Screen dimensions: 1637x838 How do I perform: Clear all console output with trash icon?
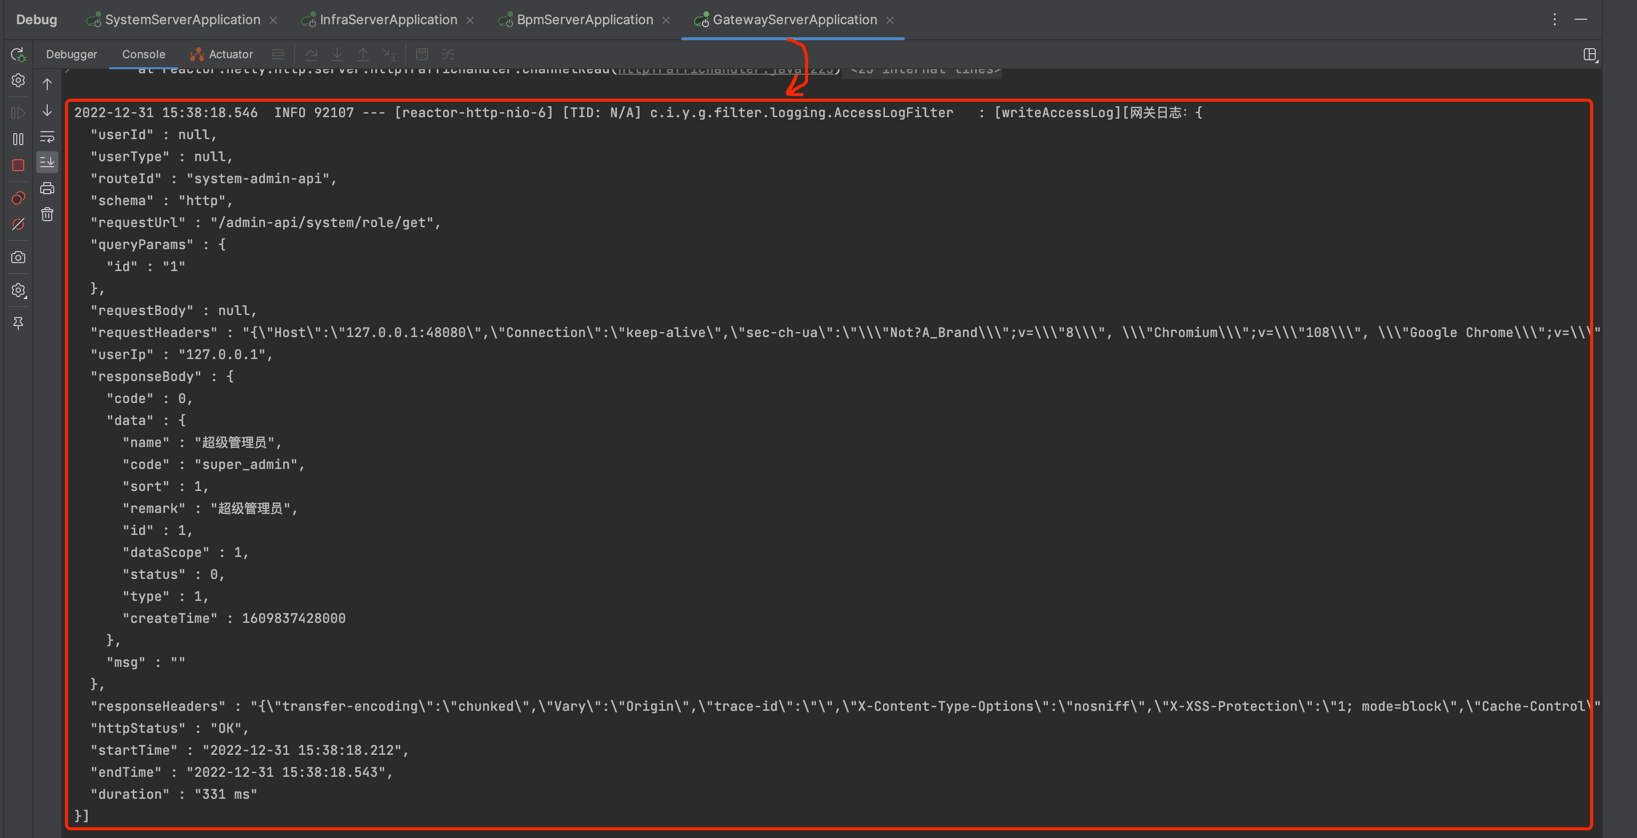(x=47, y=214)
